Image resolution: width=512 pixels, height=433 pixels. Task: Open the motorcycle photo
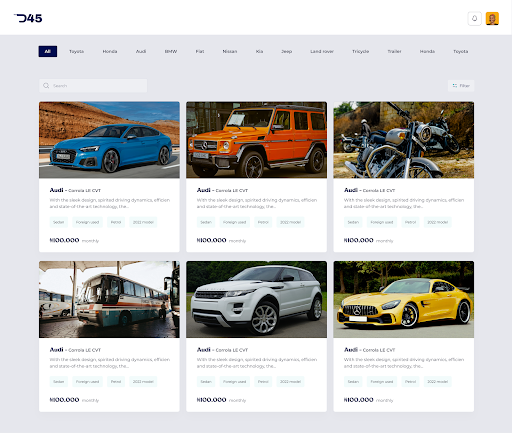(404, 140)
